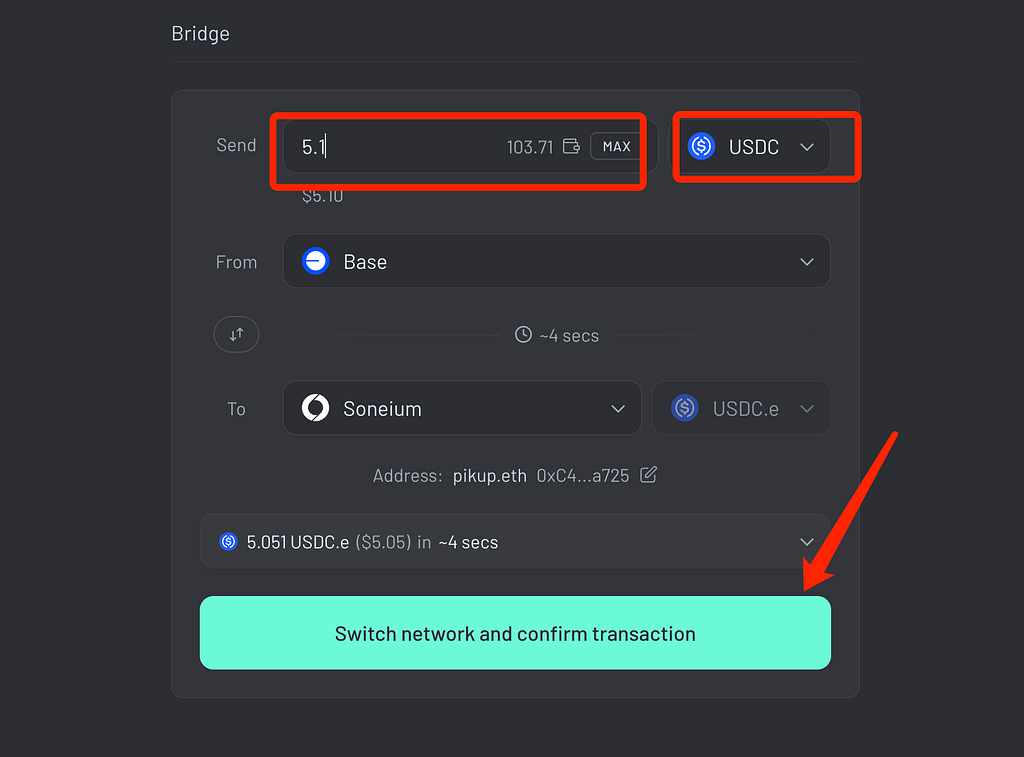Click the Base network logo

click(x=315, y=261)
